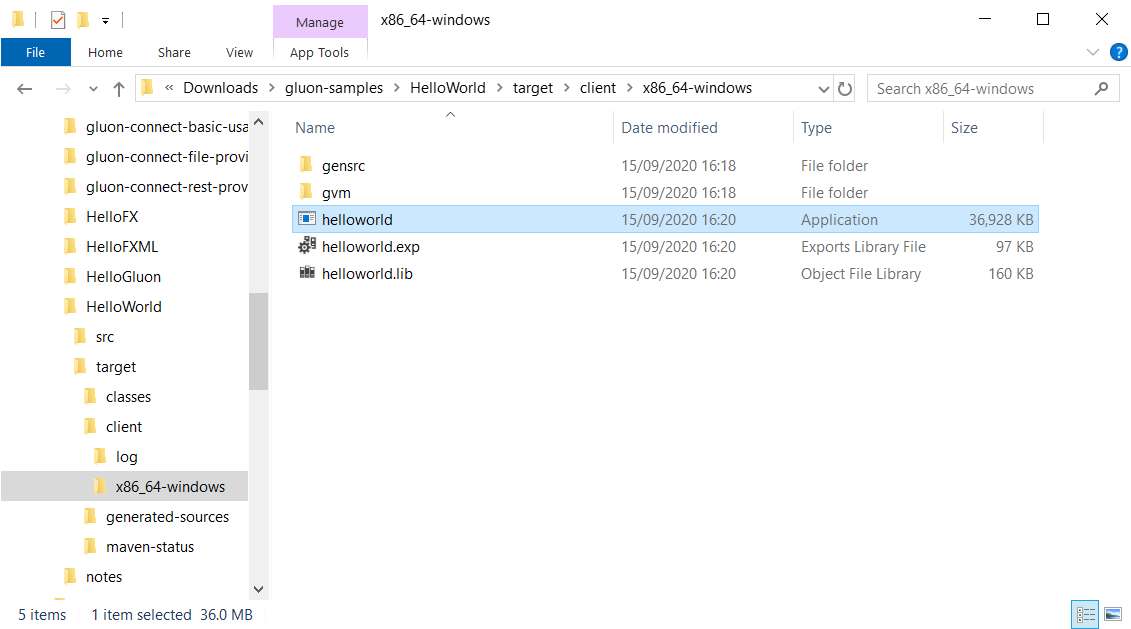This screenshot has height=629, width=1131.
Task: Select the target folder in the tree
Action: pos(116,367)
